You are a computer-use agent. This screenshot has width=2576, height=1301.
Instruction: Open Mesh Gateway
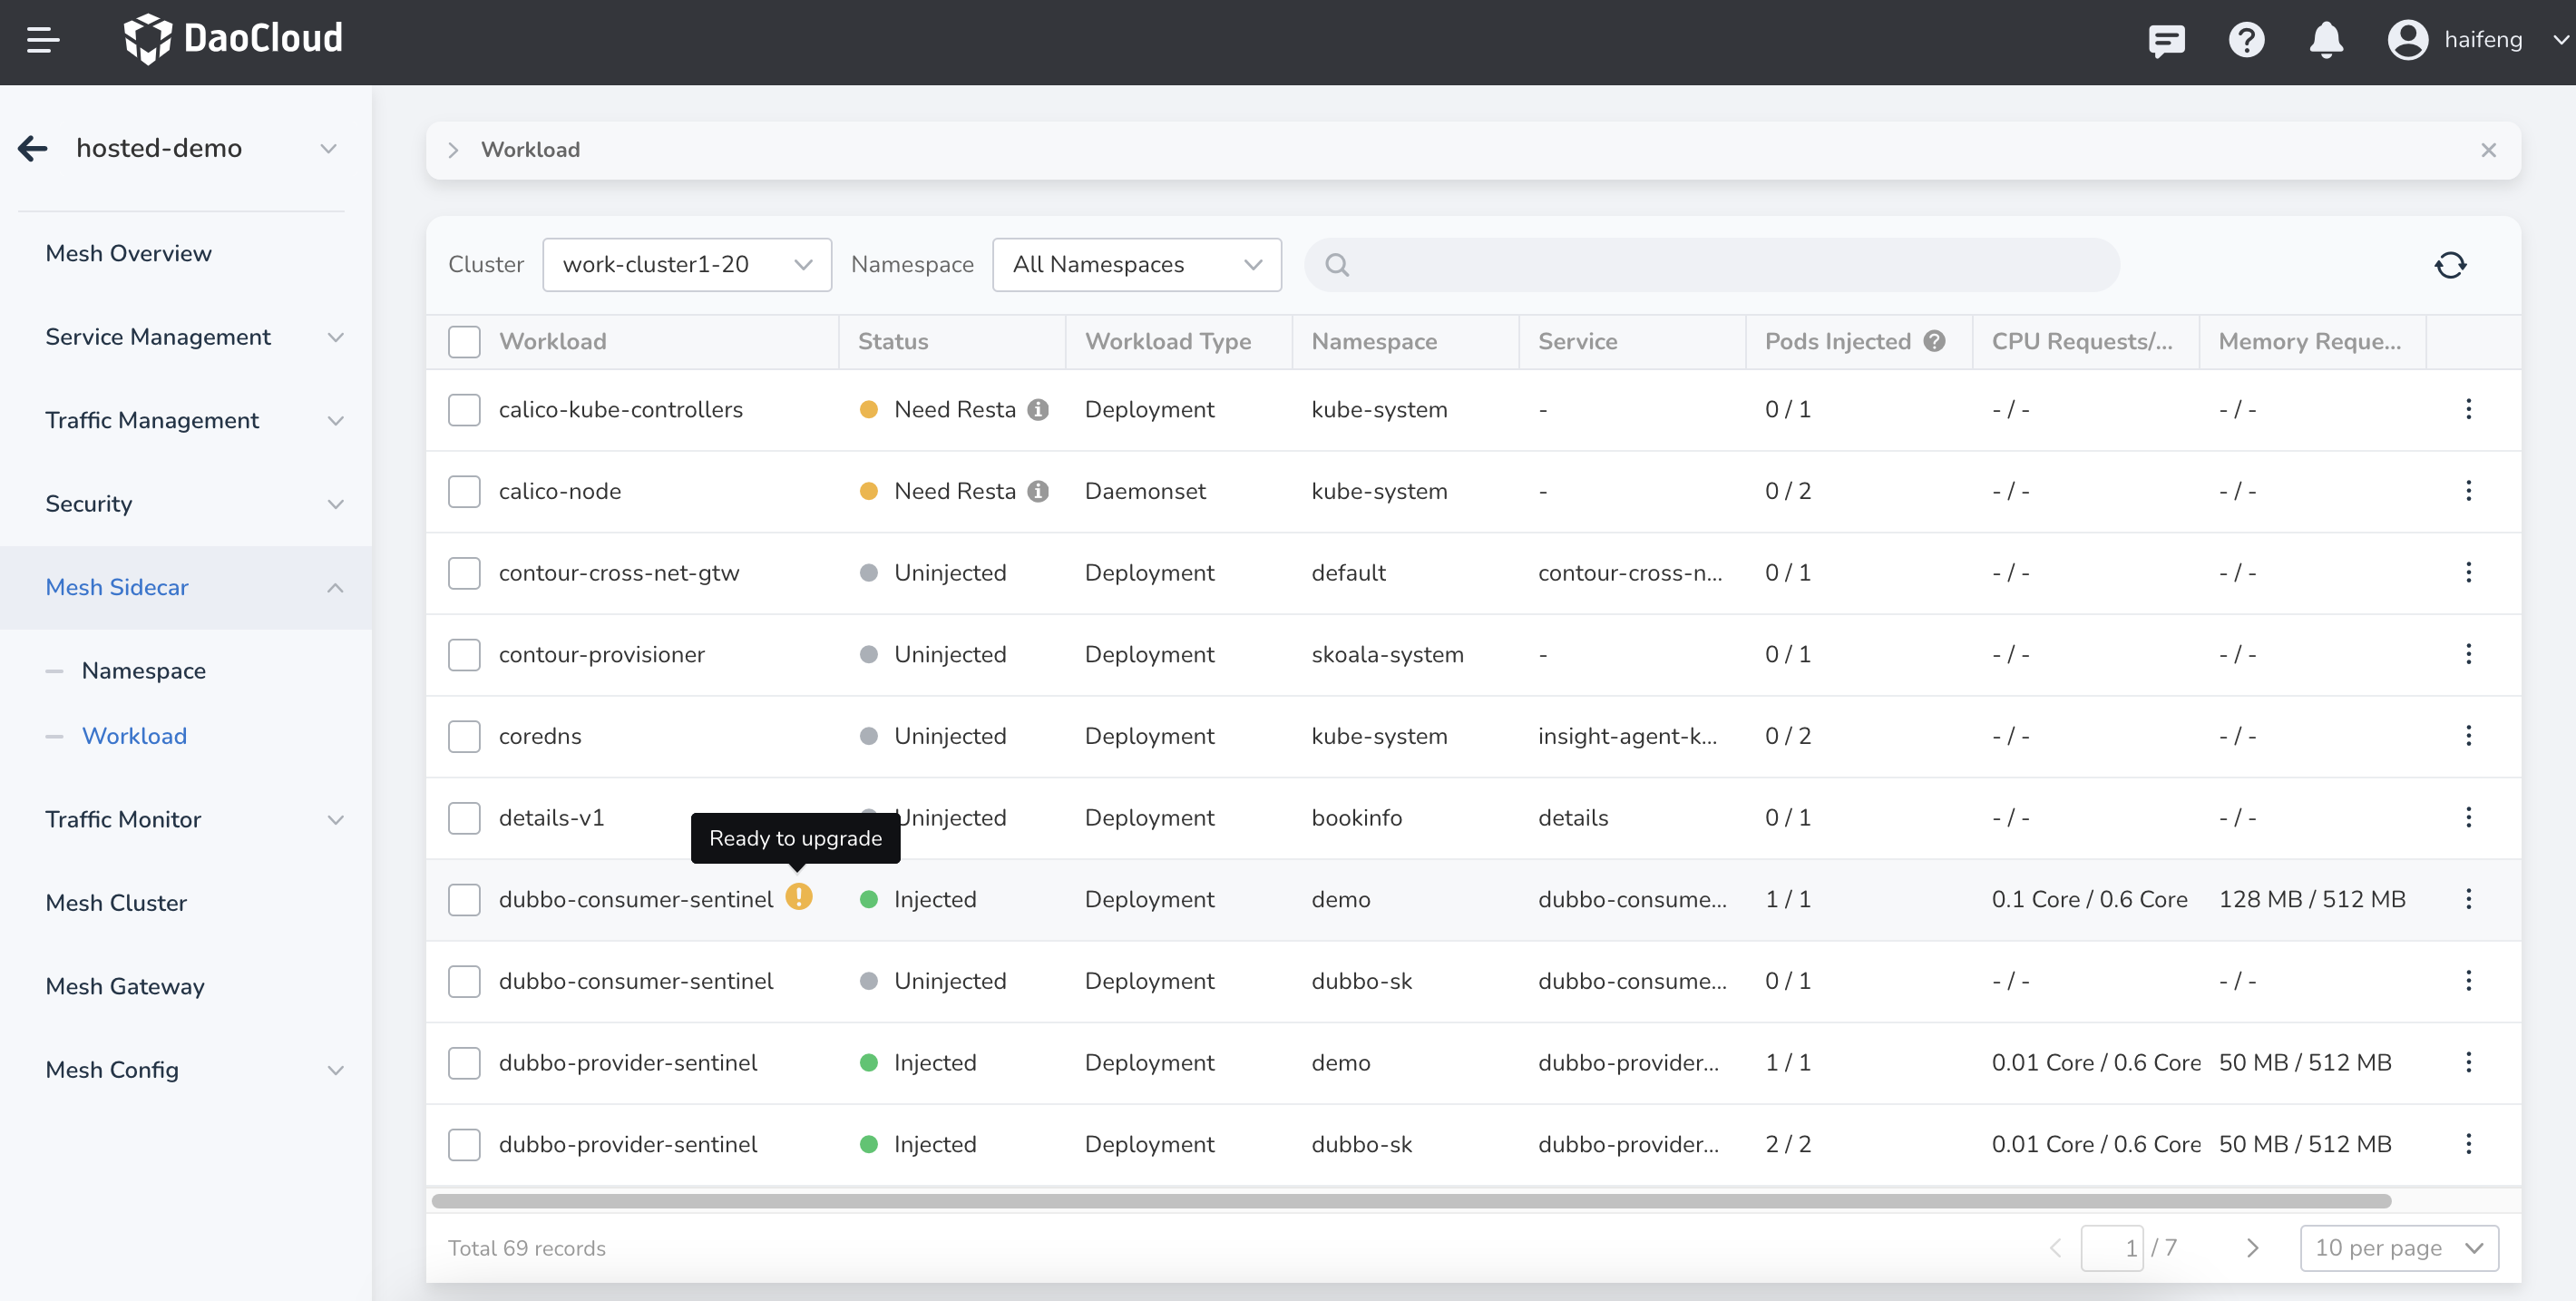point(125,987)
